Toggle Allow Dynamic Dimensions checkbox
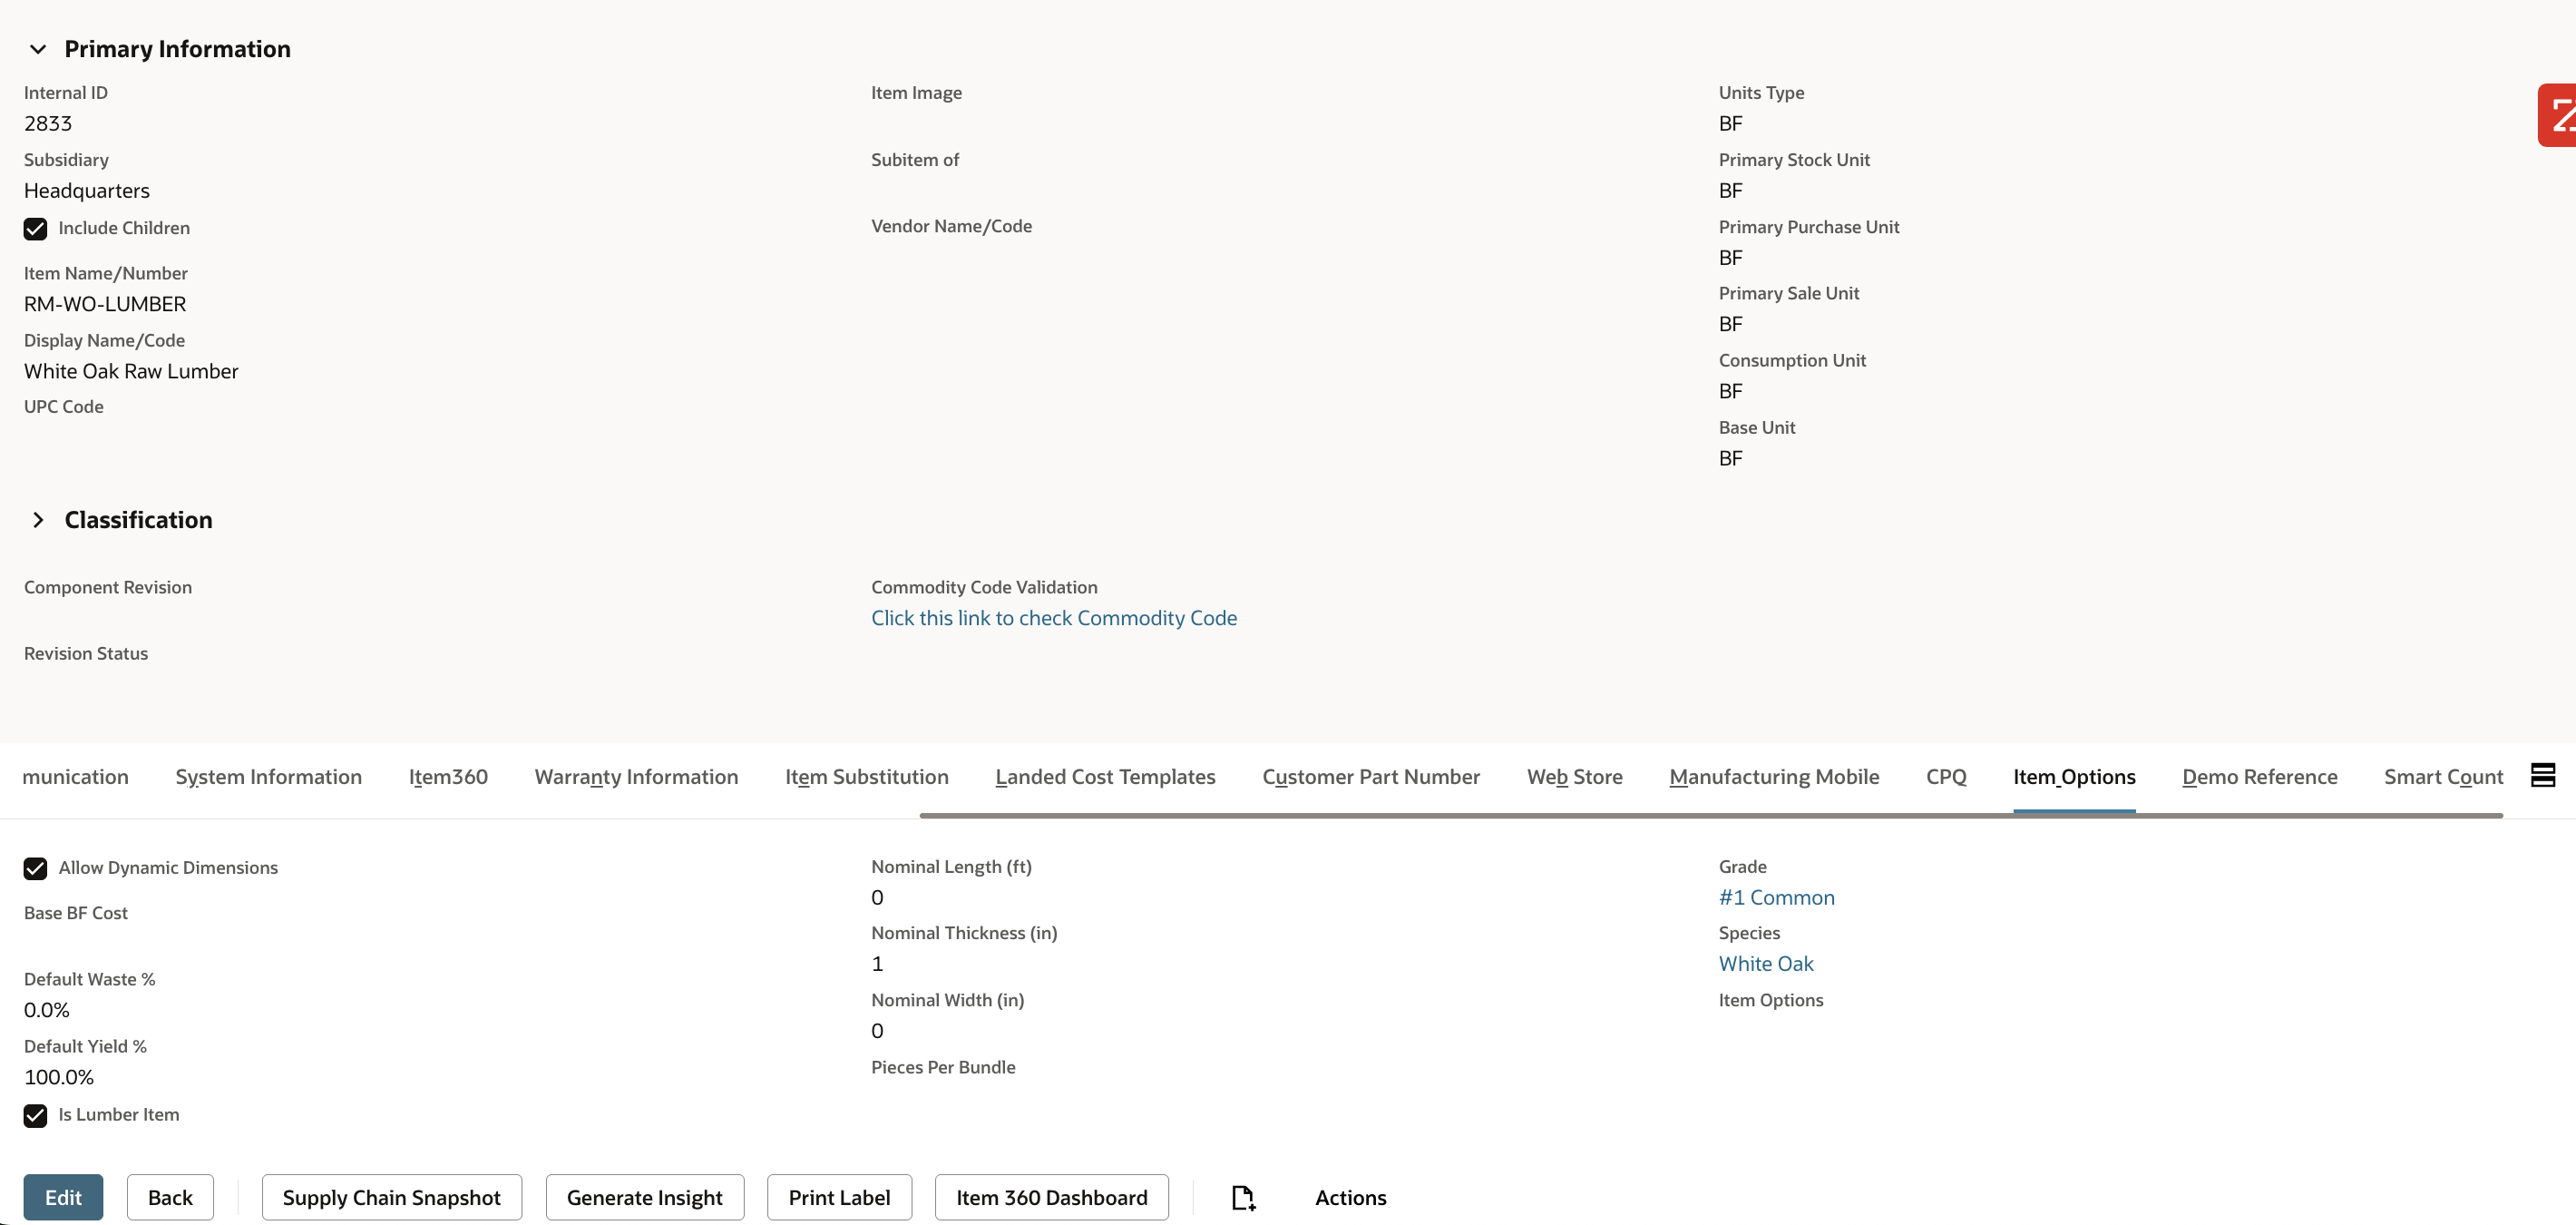2576x1225 pixels. (35, 868)
